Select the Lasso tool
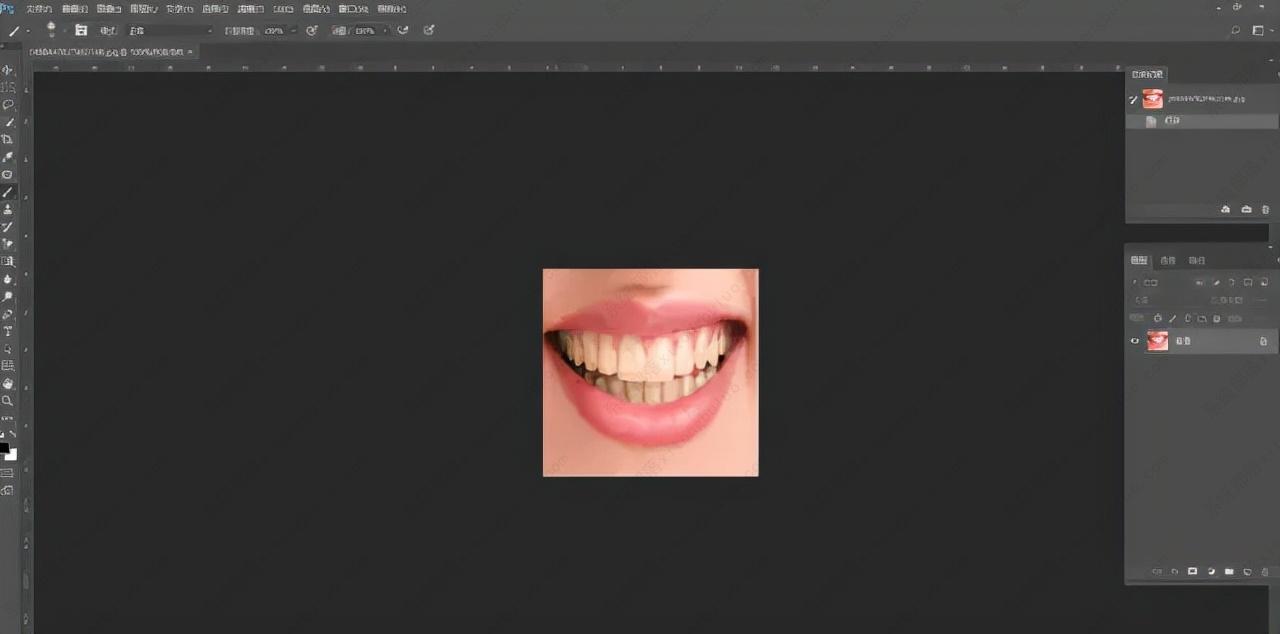The height and width of the screenshot is (634, 1280). tap(7, 104)
